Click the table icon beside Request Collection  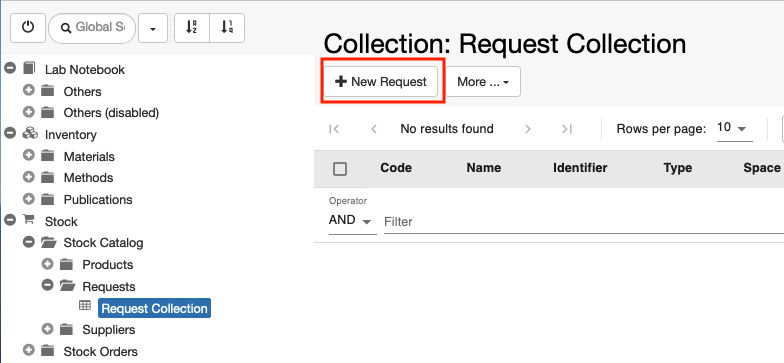pos(86,306)
